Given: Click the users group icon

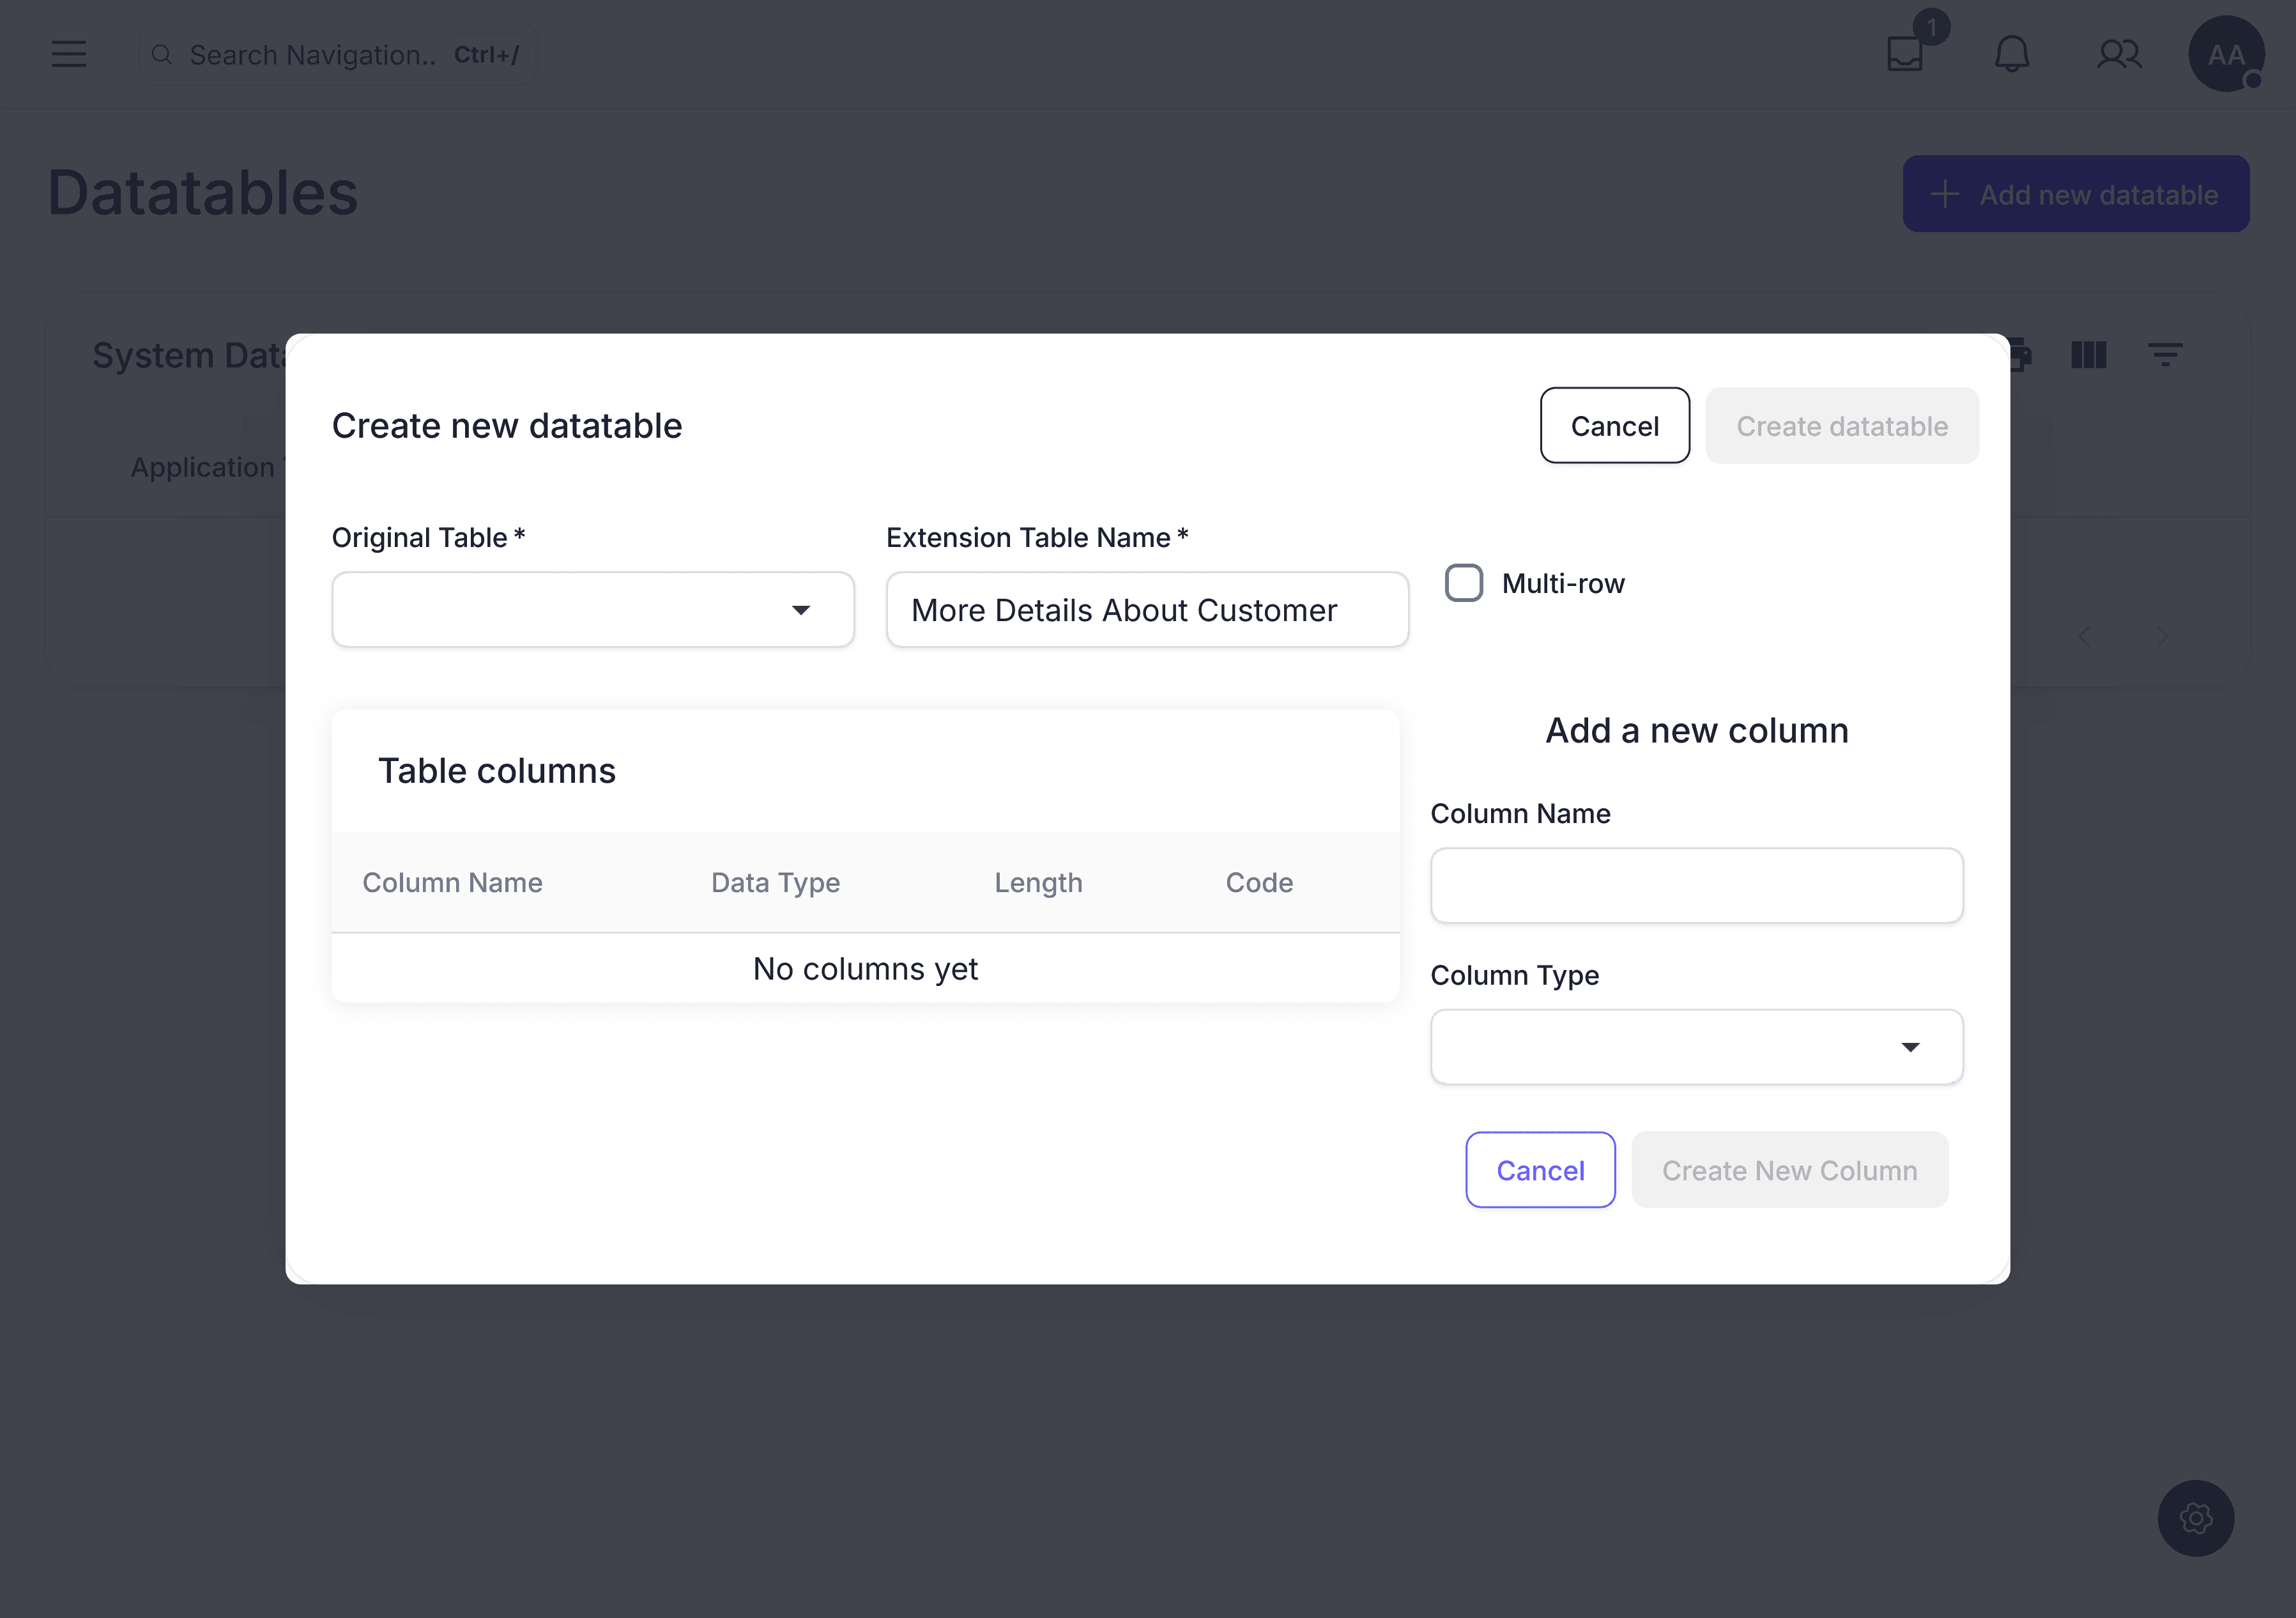Looking at the screenshot, I should pyautogui.click(x=2119, y=54).
